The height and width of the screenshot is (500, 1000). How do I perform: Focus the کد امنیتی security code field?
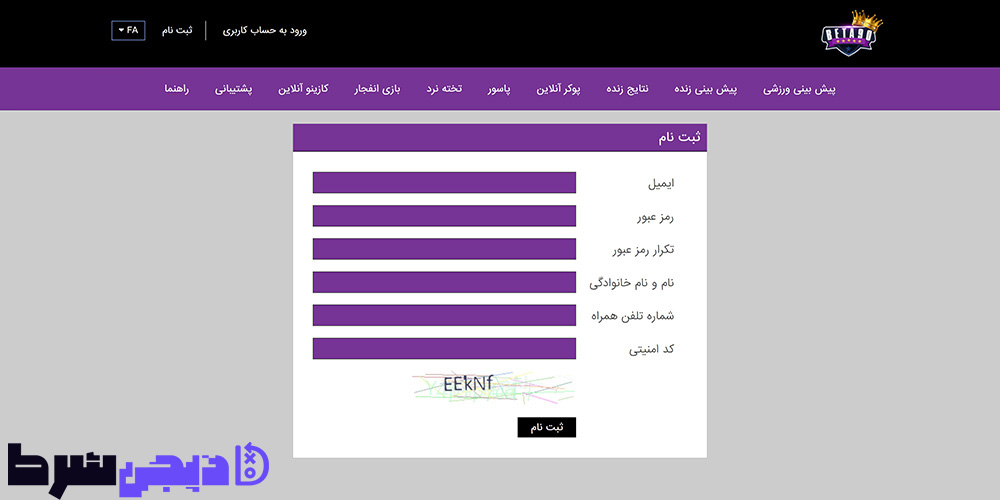[445, 348]
